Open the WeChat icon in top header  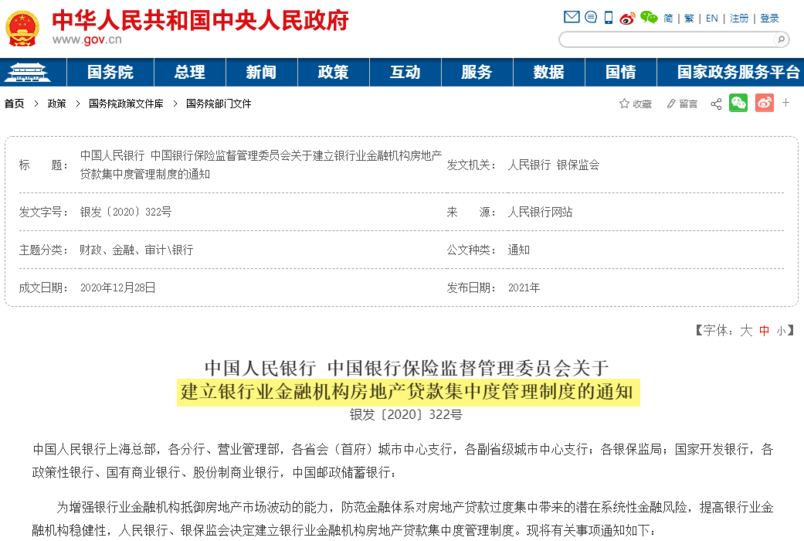tap(649, 18)
